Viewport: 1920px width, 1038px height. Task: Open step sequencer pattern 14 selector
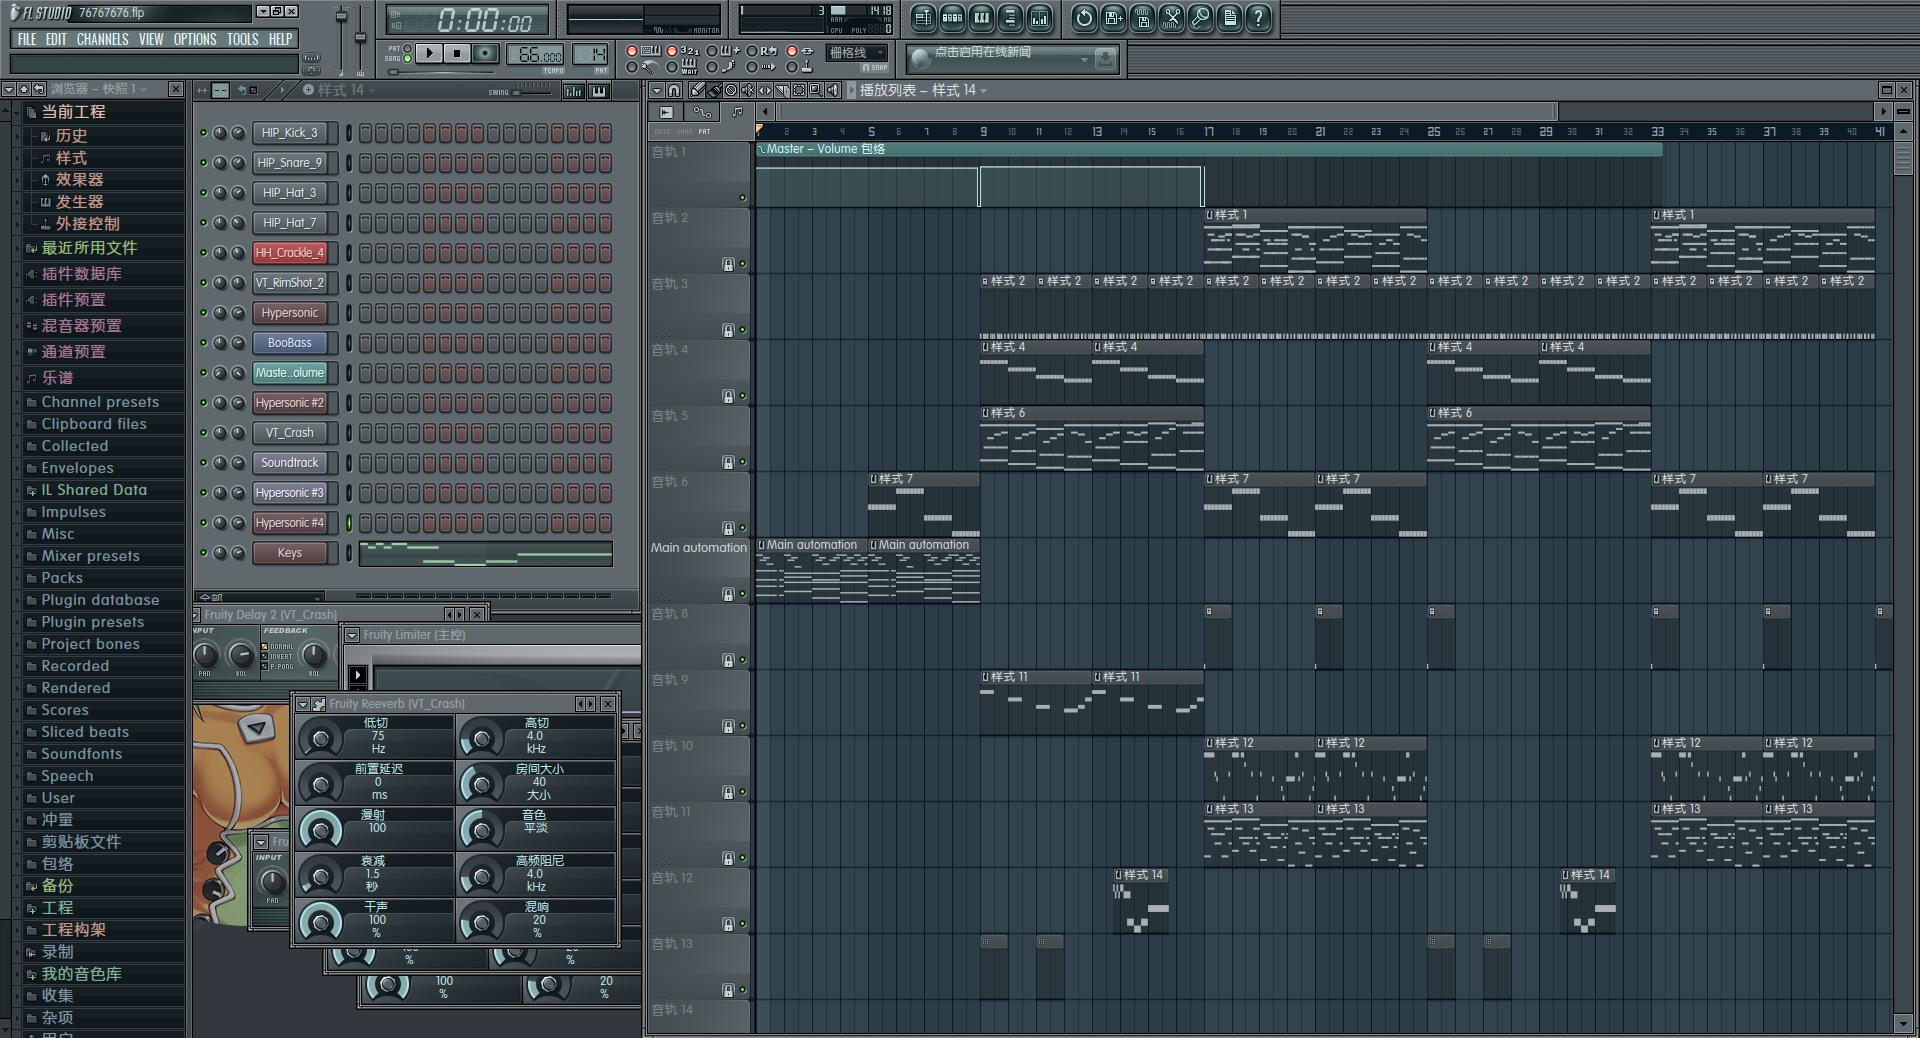click(346, 90)
